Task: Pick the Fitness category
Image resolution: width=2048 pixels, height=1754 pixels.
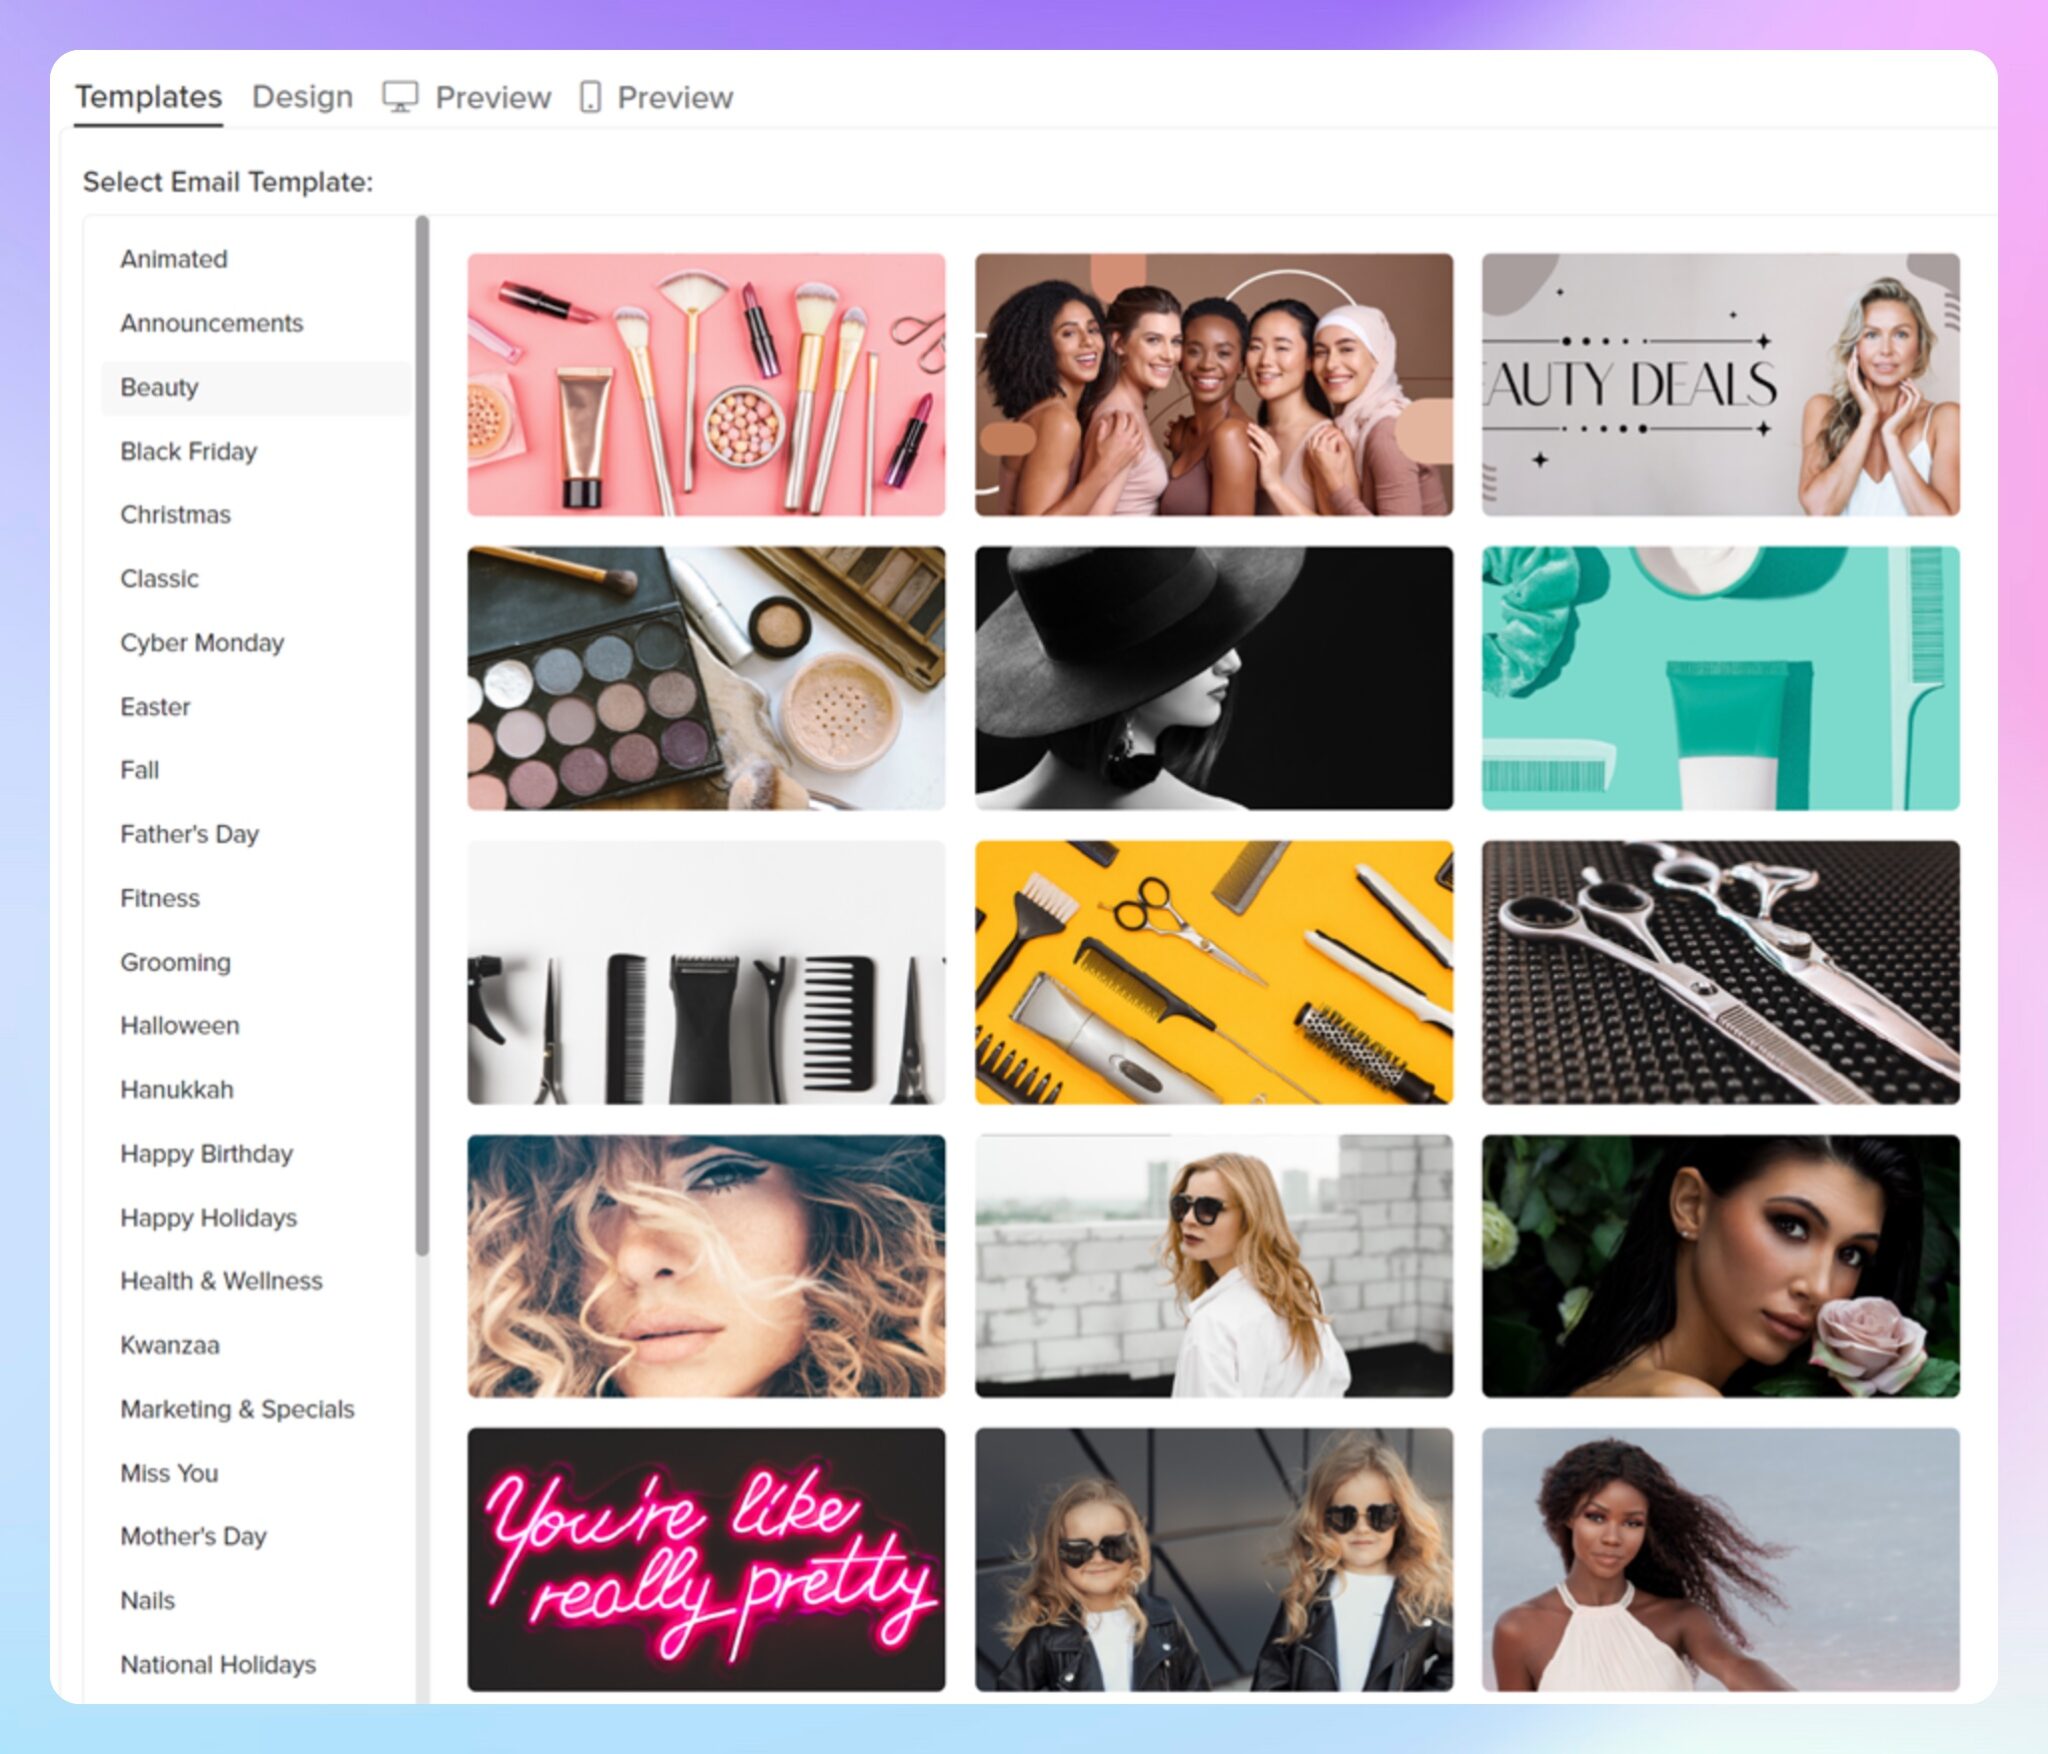Action: (x=160, y=898)
